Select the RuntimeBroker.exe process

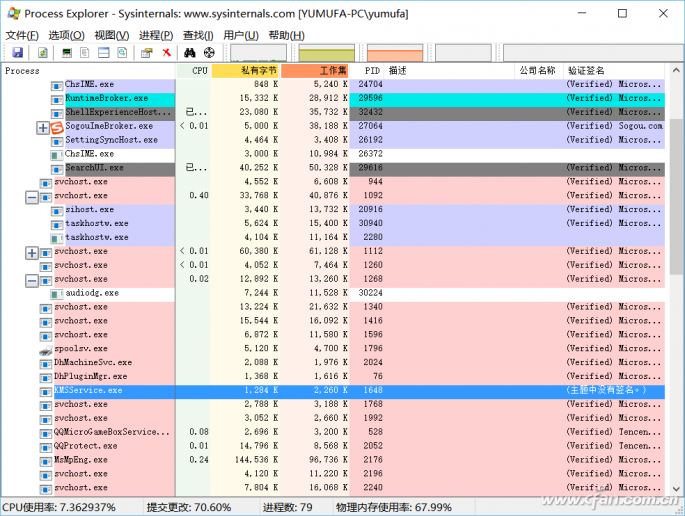click(x=107, y=98)
